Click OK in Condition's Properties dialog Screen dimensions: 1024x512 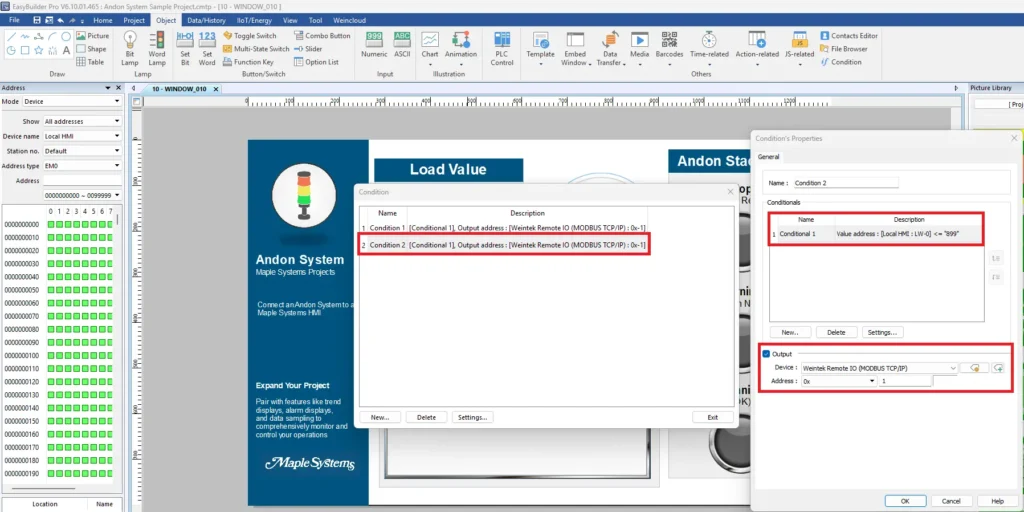coord(905,501)
